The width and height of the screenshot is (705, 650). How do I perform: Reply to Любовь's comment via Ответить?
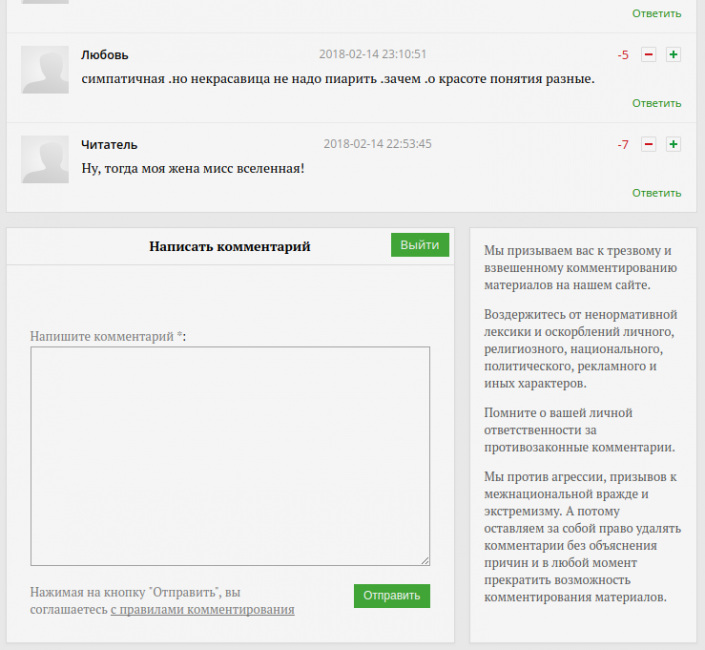656,103
